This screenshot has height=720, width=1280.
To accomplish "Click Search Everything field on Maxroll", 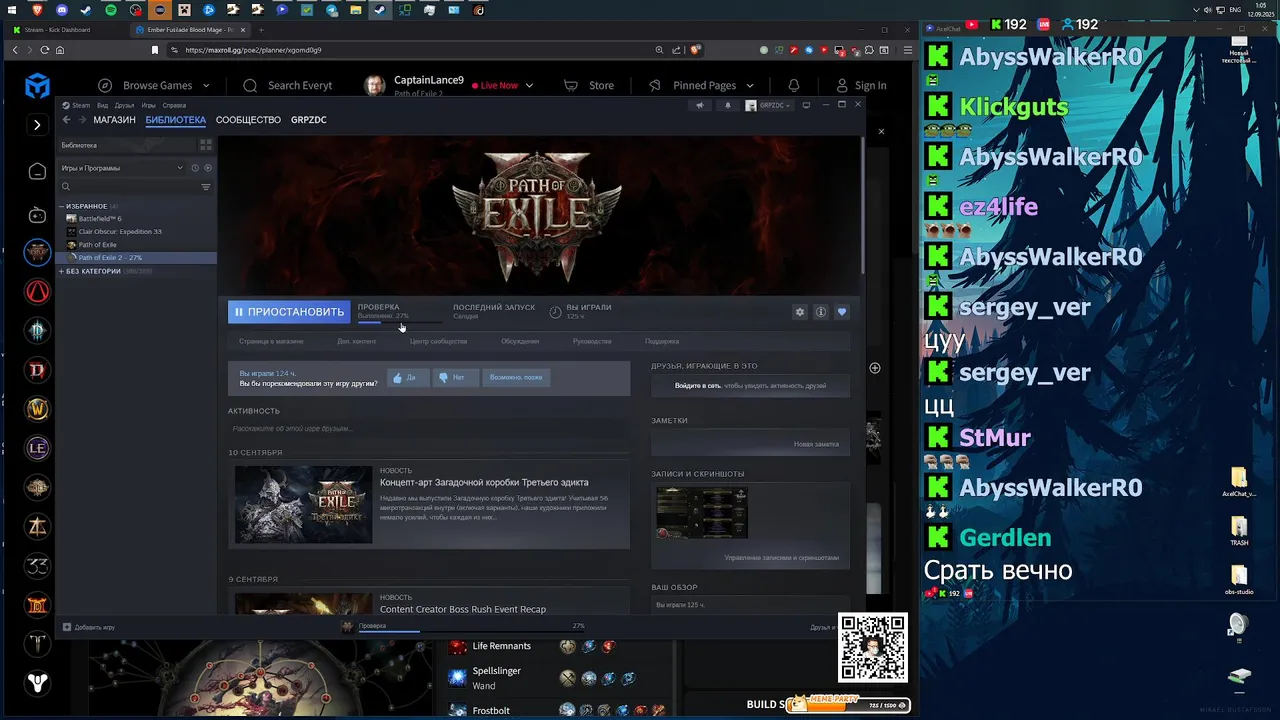I will coord(288,85).
